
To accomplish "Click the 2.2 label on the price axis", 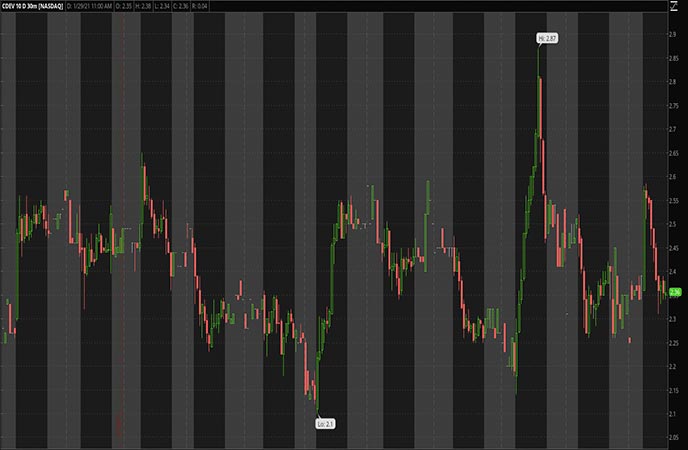I will [673, 366].
